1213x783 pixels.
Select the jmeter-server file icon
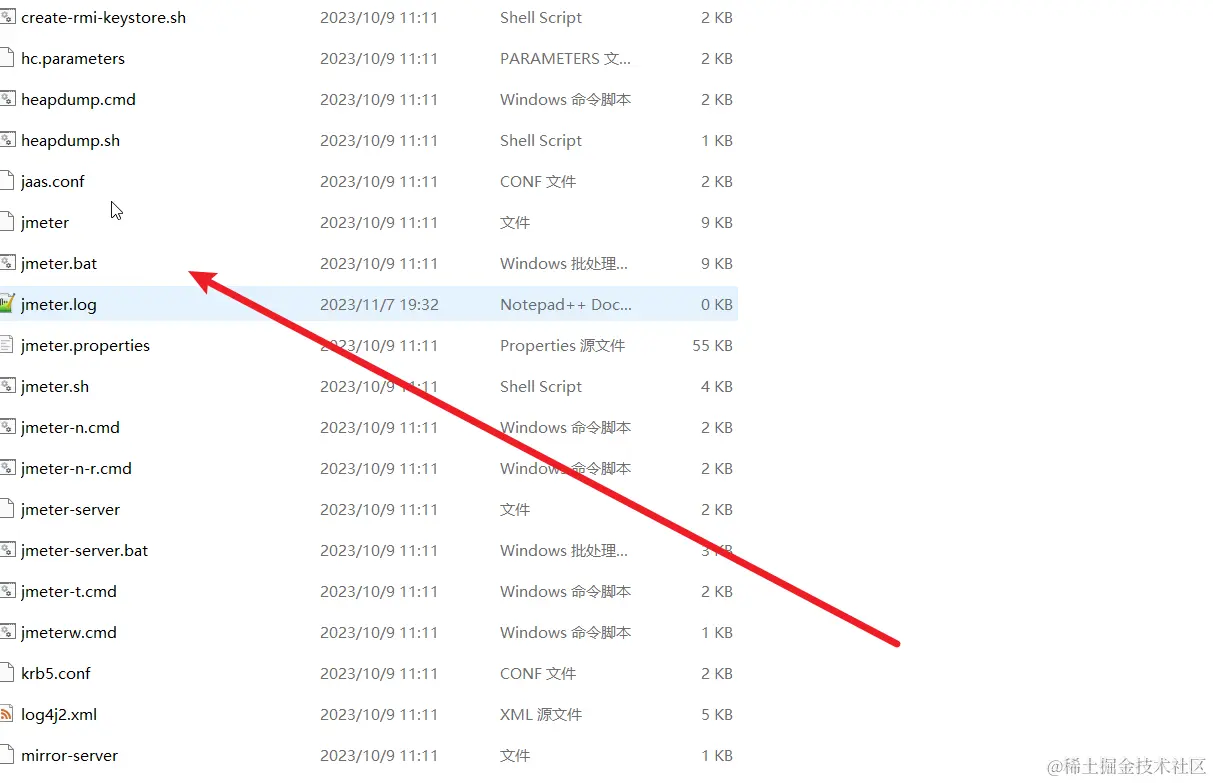click(6, 509)
